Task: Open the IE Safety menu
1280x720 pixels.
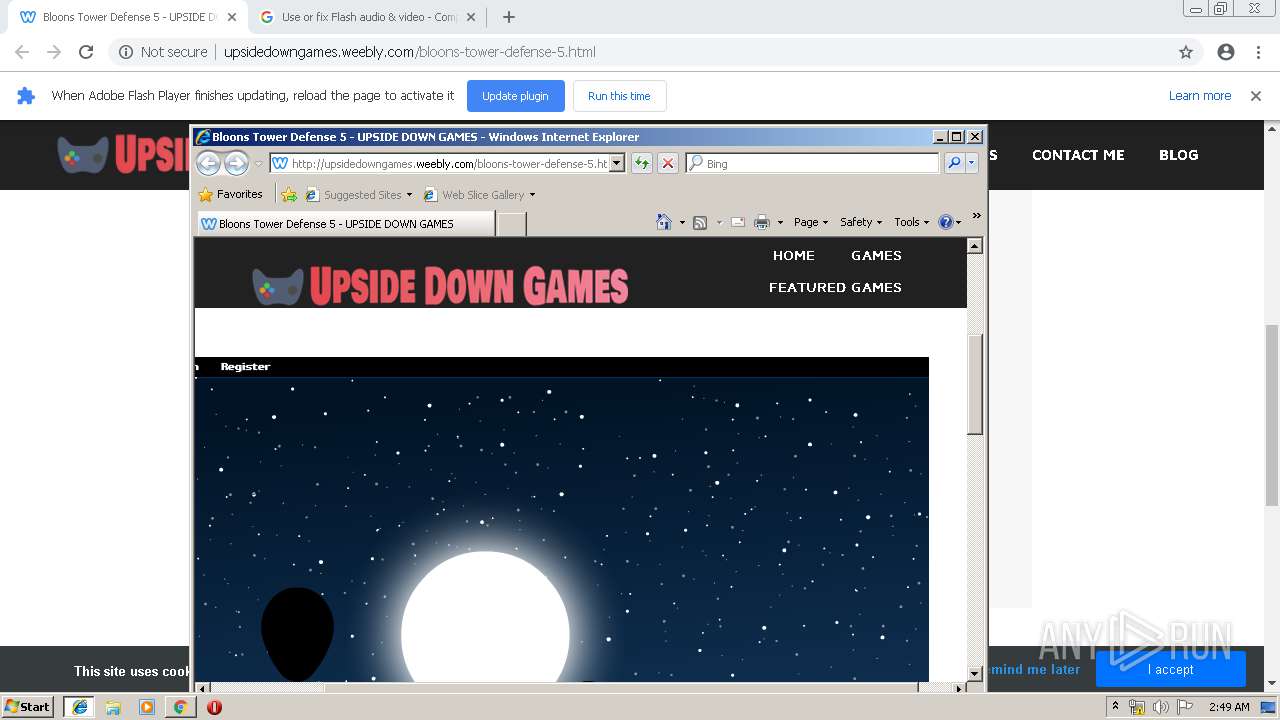Action: coord(861,222)
